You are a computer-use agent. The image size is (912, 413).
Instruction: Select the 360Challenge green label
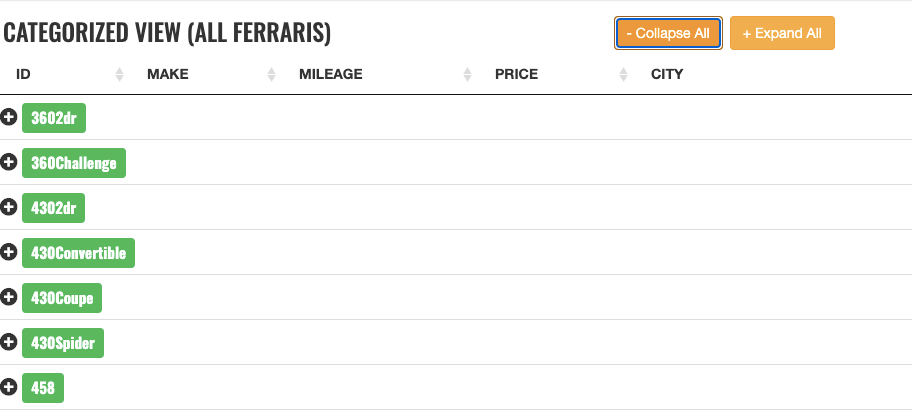74,163
